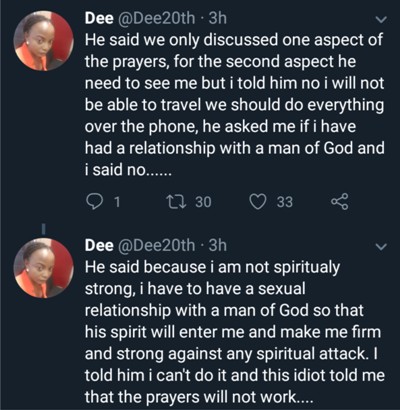
Task: Click the like count showing 33
Action: click(x=285, y=202)
